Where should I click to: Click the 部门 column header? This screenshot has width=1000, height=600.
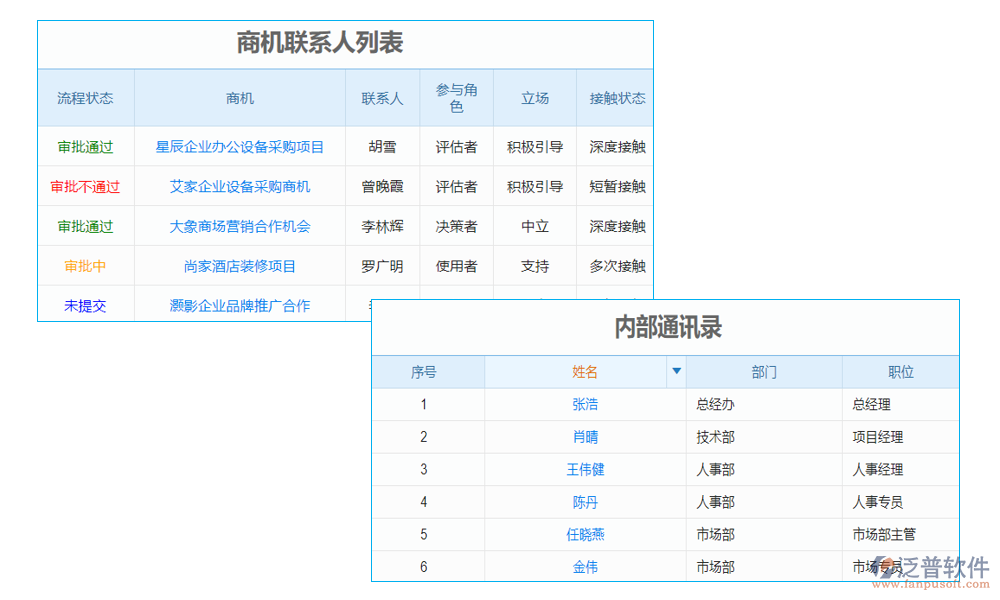coord(765,371)
